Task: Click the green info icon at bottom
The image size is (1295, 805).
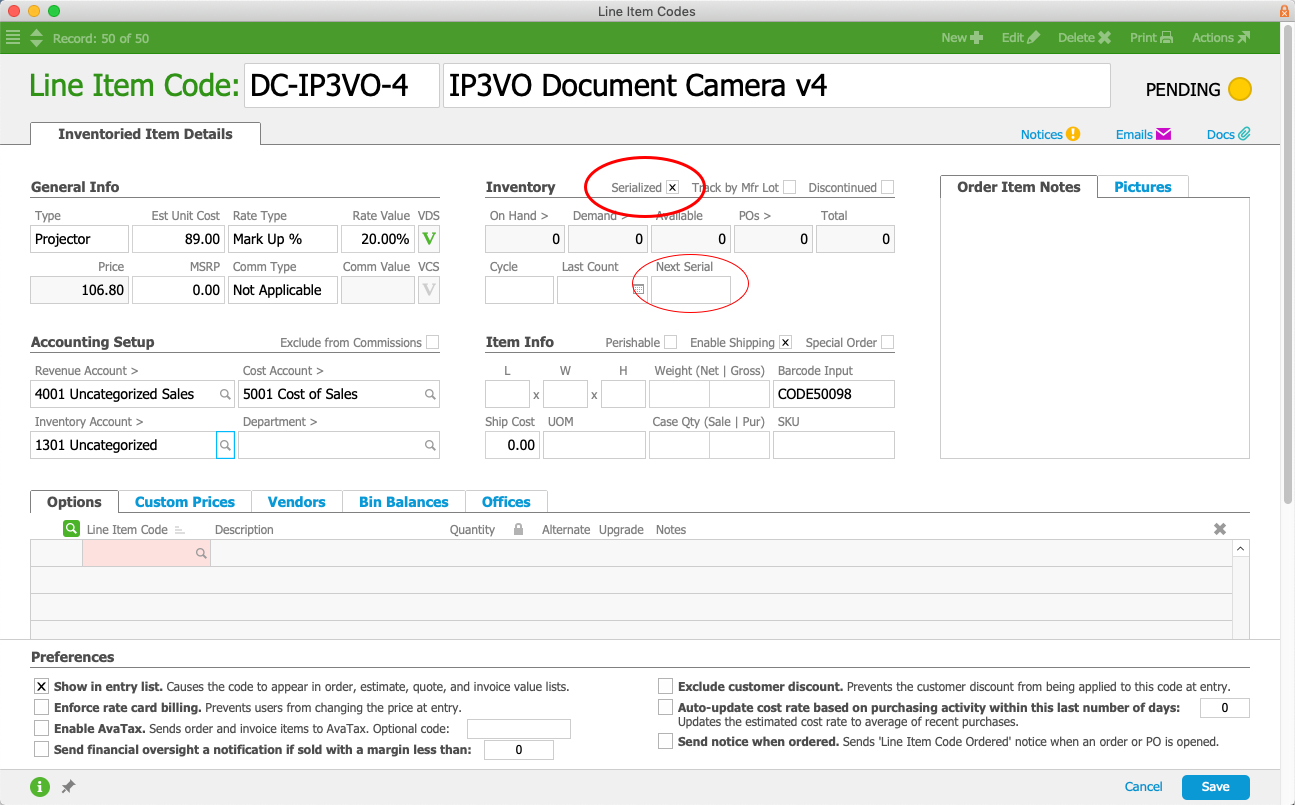Action: click(40, 787)
